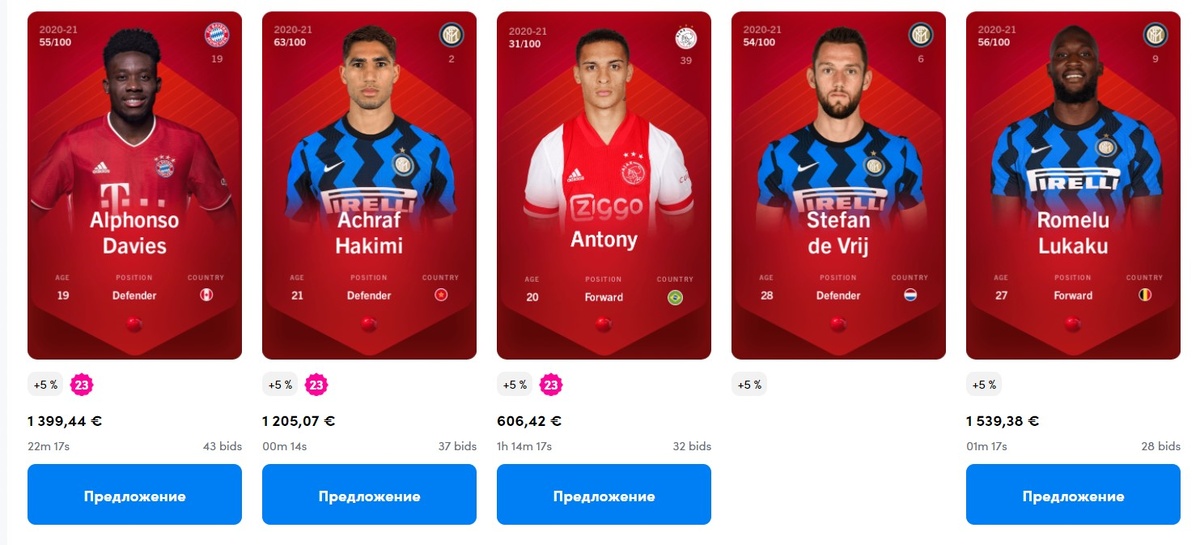Click Предложение button under Achraf Hakimi
This screenshot has width=1200, height=545.
(369, 495)
